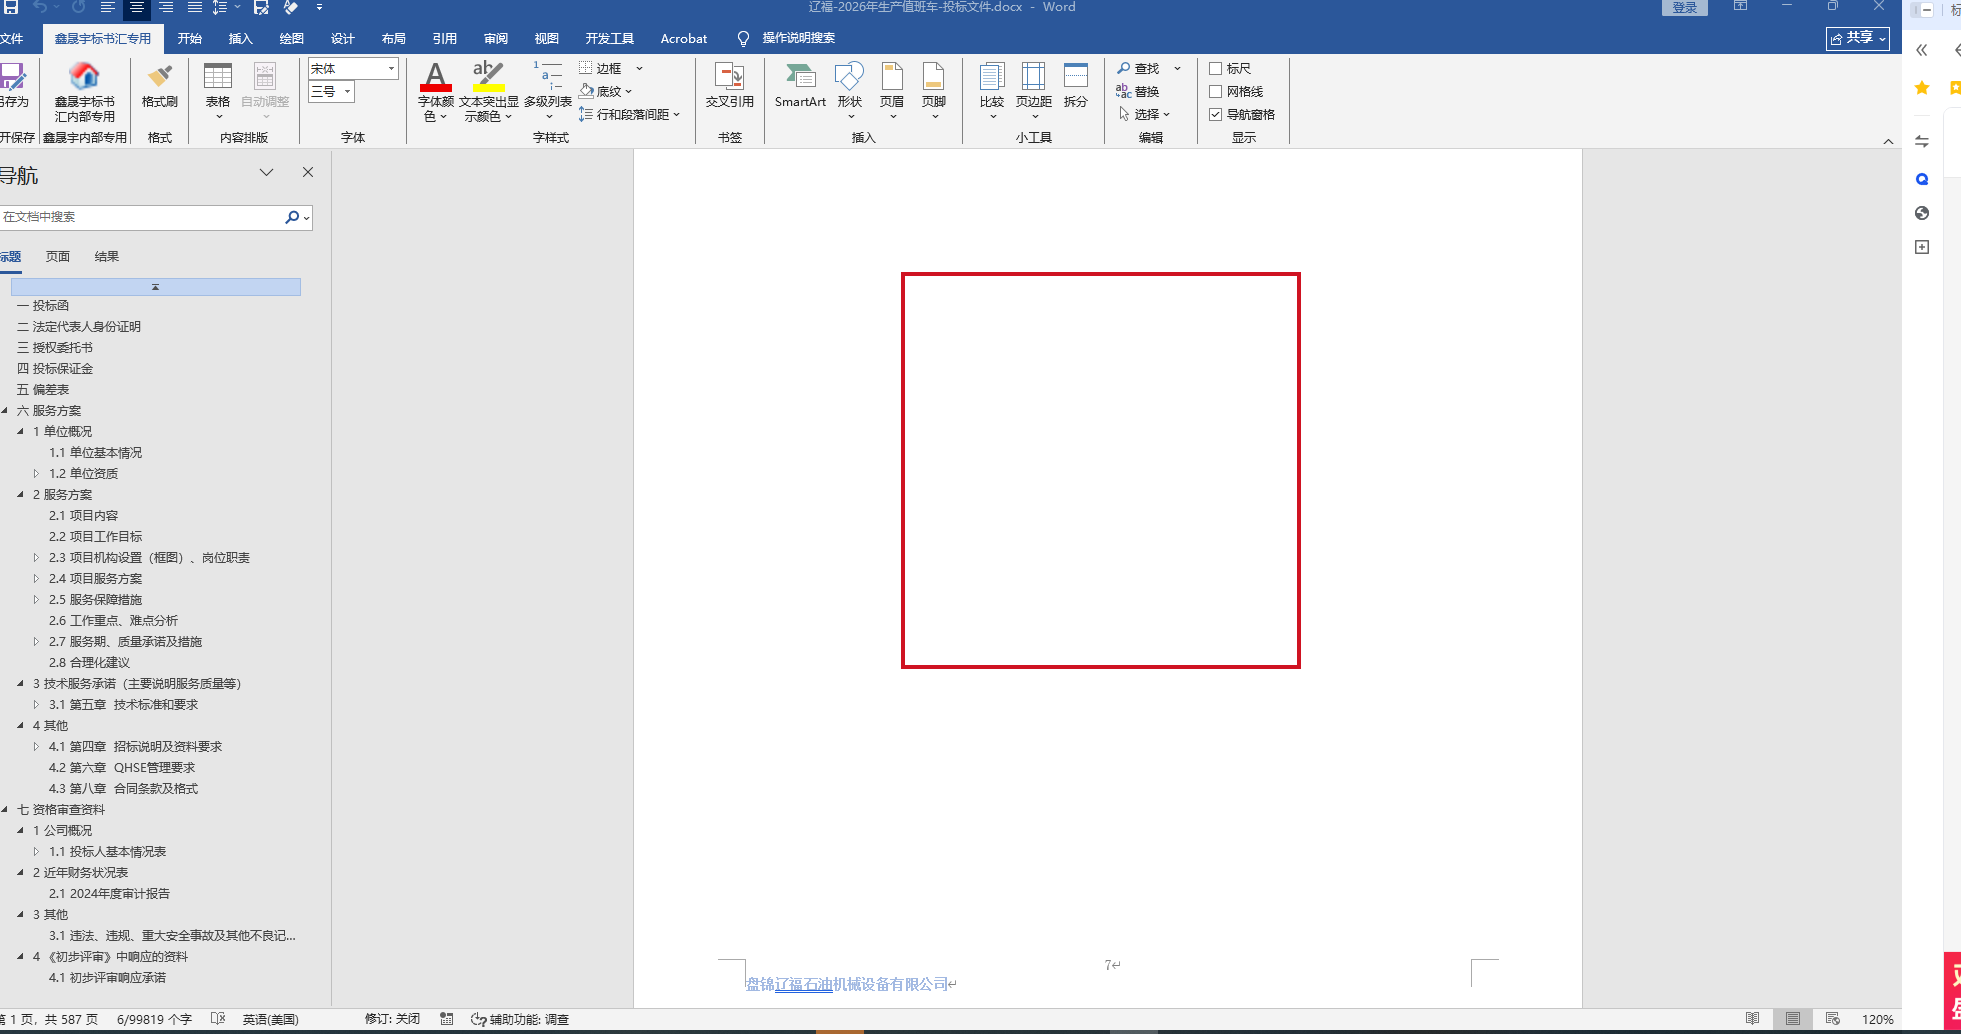Expand the 1.2 单位资质 heading
This screenshot has width=1961, height=1034.
(x=36, y=473)
